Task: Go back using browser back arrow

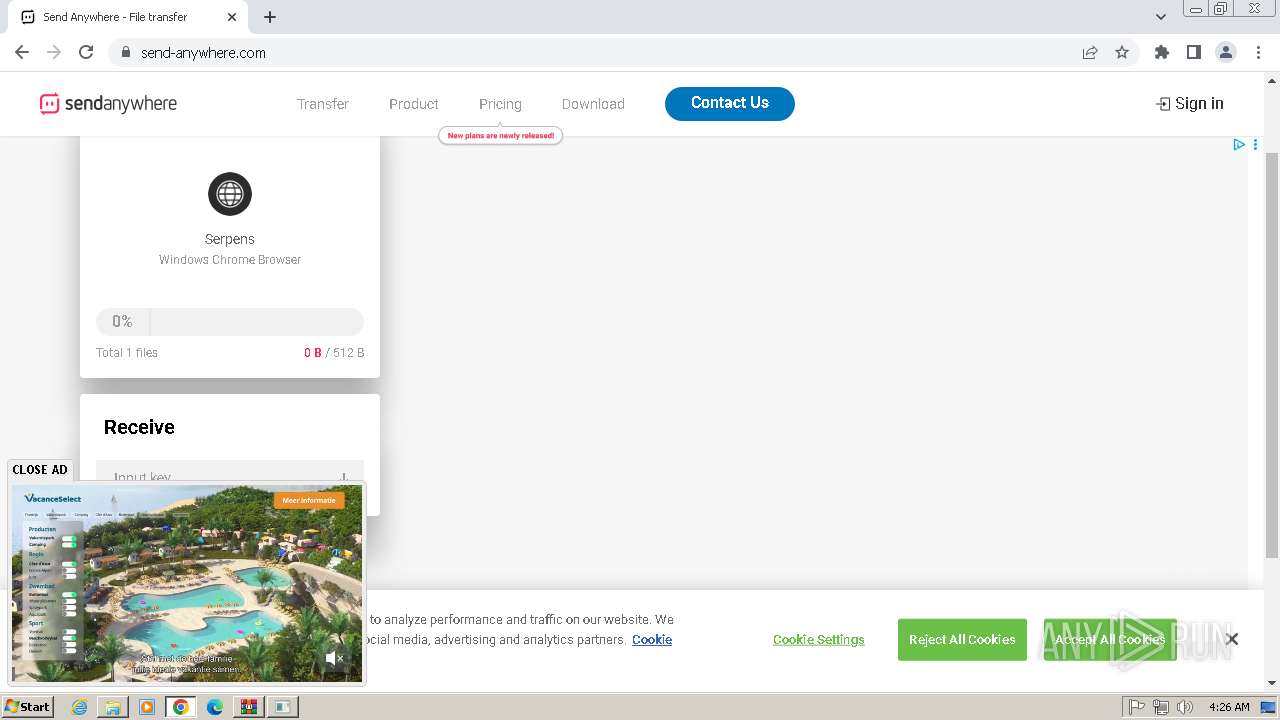Action: click(22, 52)
